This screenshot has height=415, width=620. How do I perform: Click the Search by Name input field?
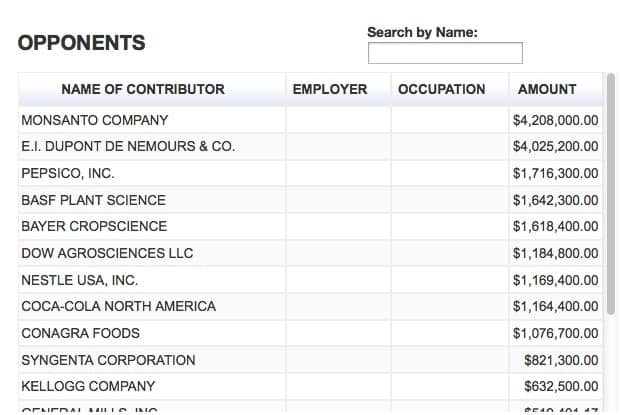445,53
